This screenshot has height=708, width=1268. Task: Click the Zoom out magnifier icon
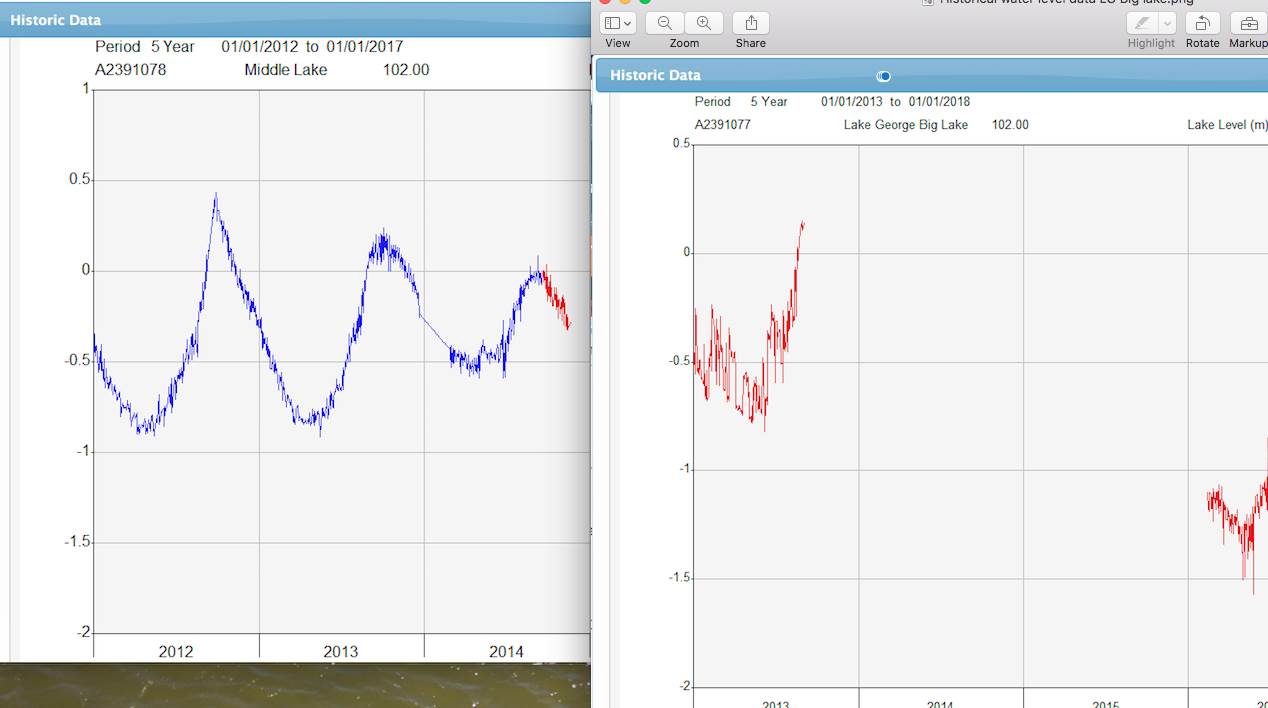click(x=667, y=22)
